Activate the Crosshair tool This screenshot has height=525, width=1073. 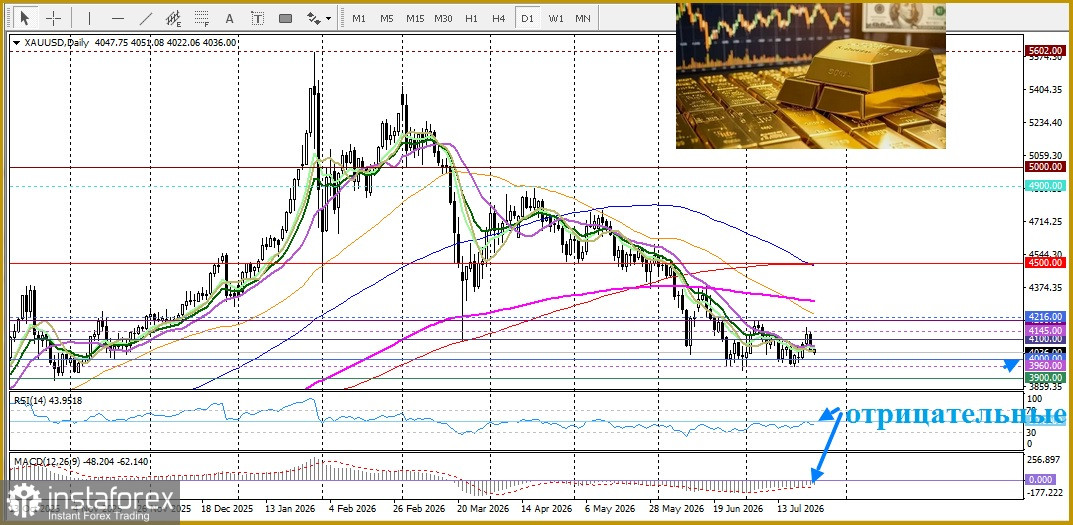[x=53, y=18]
